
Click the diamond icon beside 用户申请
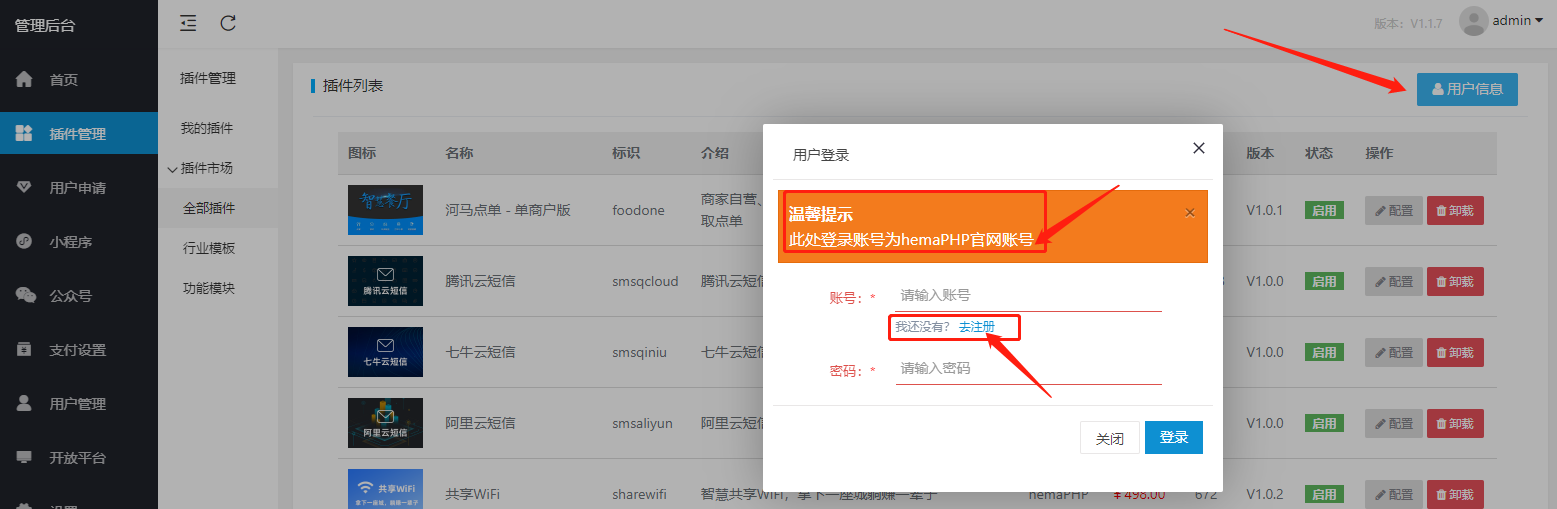coord(25,187)
